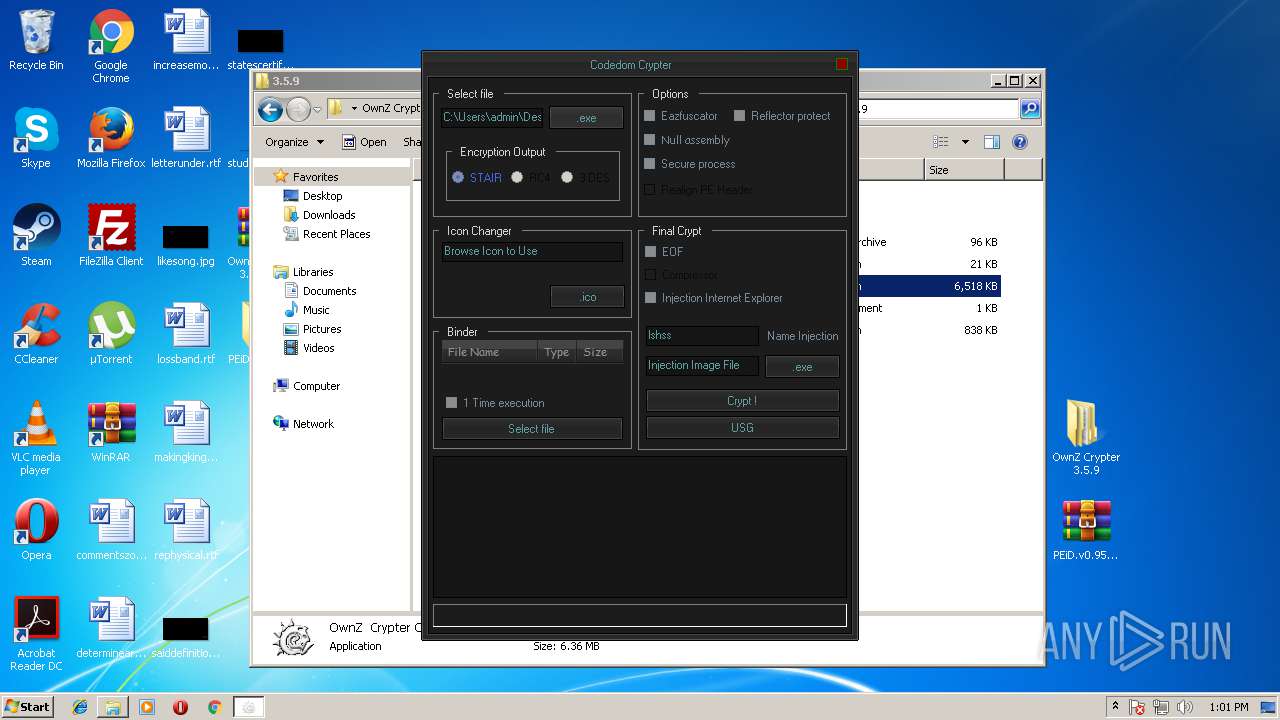Click the .ico browse button

(x=587, y=297)
